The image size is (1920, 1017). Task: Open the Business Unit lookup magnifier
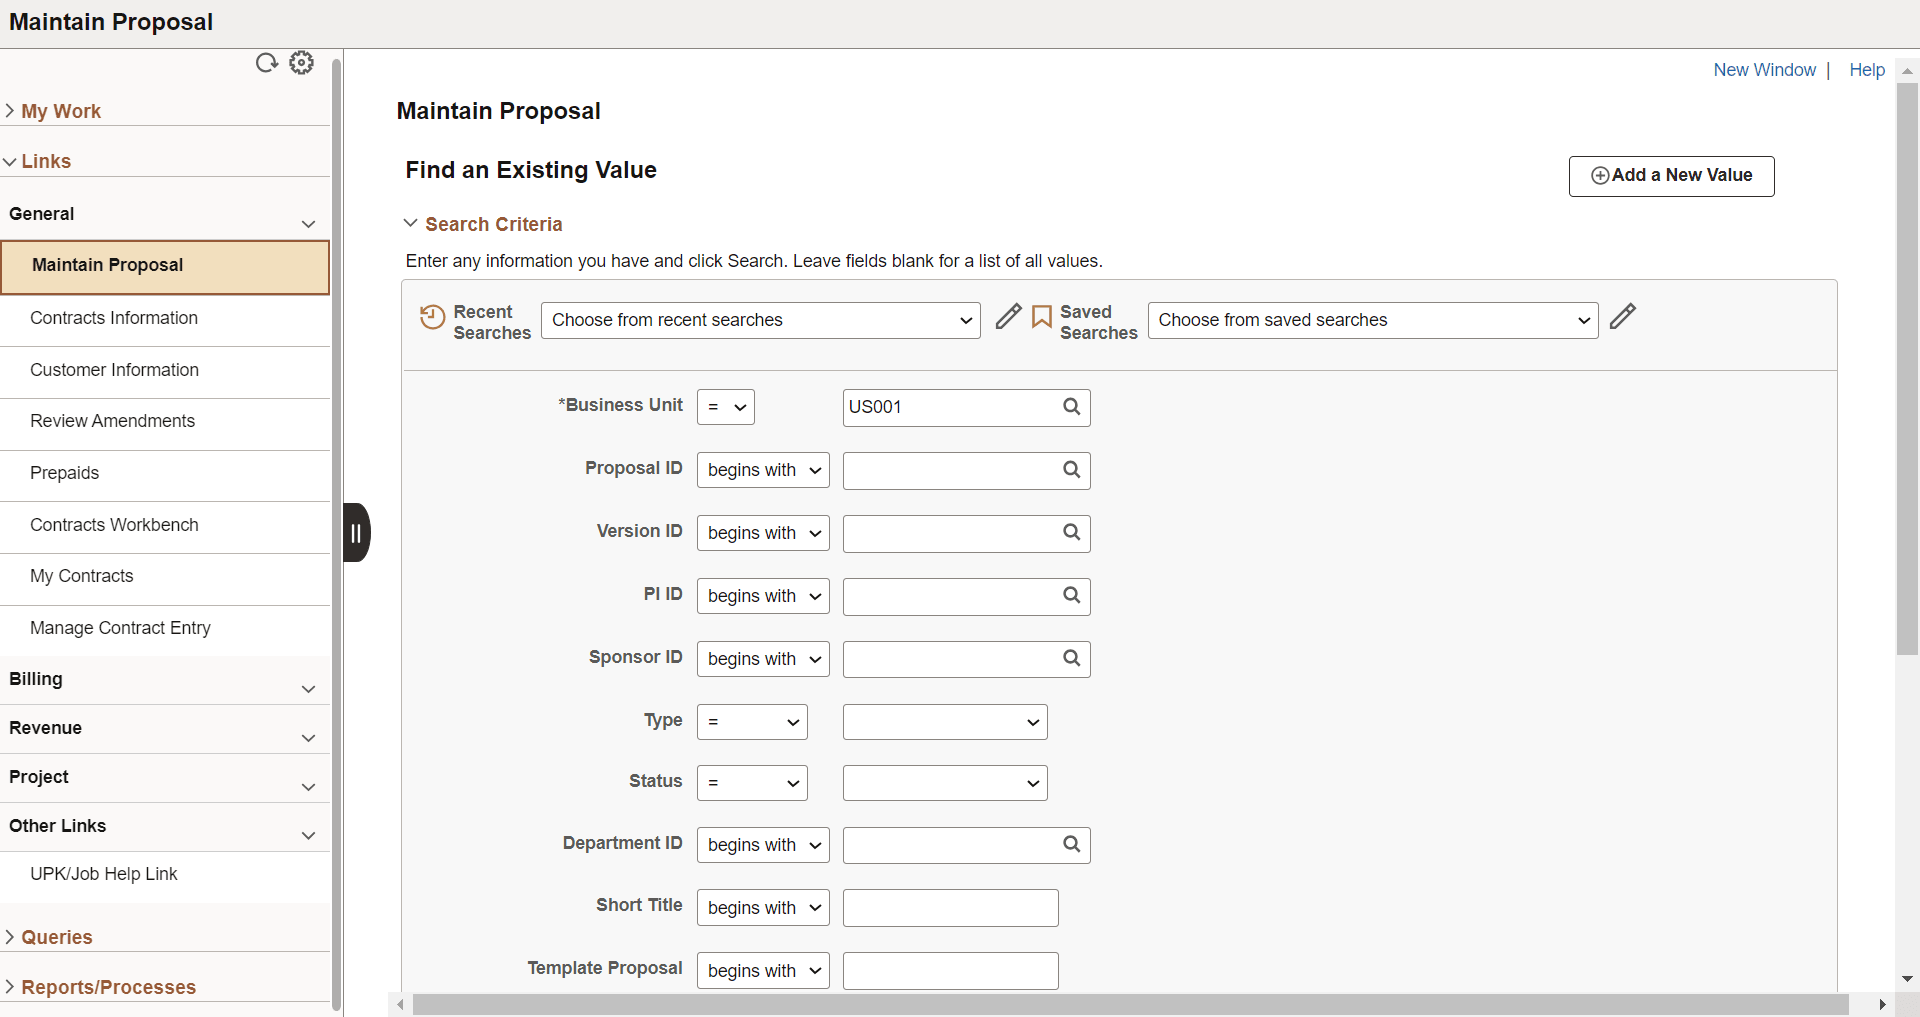tap(1070, 407)
